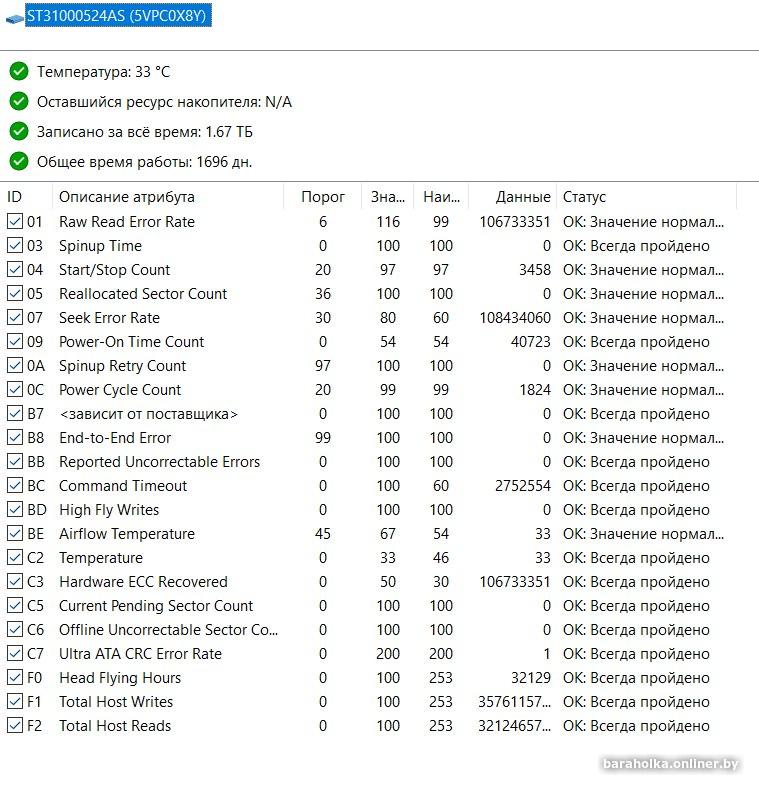Image resolution: width=759 pixels, height=785 pixels.
Task: Click the Наи... column header
Action: click(x=441, y=197)
